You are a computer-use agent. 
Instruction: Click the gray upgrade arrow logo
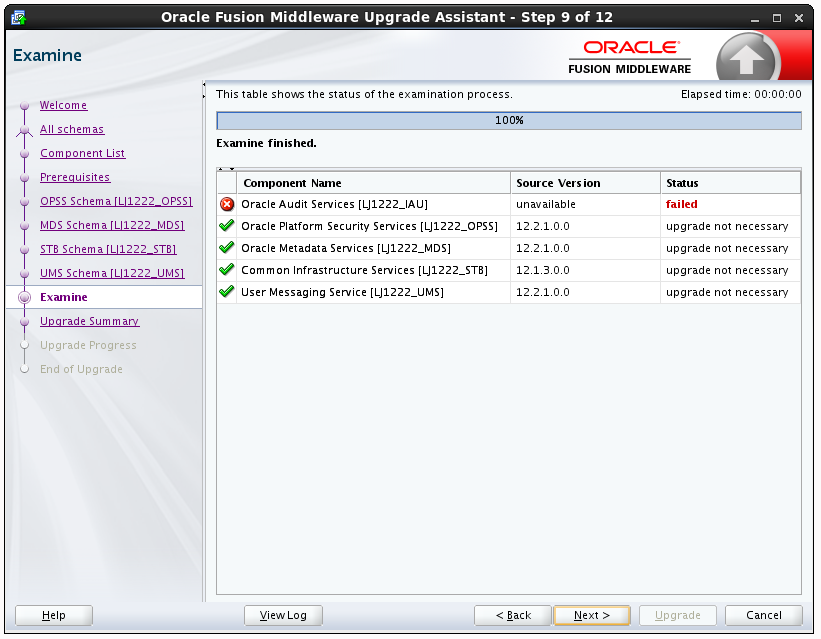[x=747, y=59]
